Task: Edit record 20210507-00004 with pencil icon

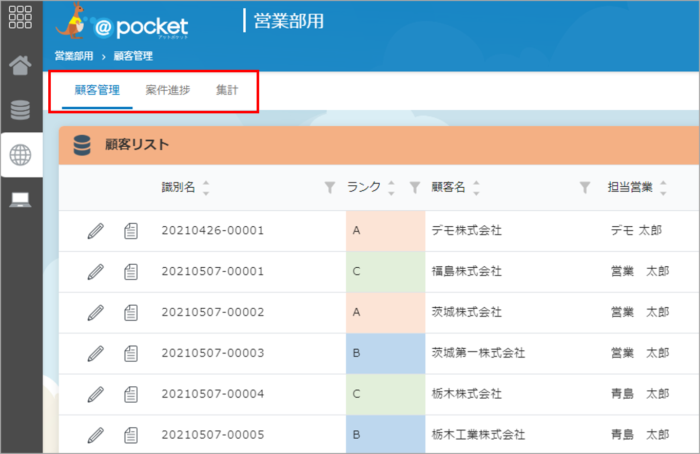Action: point(96,394)
